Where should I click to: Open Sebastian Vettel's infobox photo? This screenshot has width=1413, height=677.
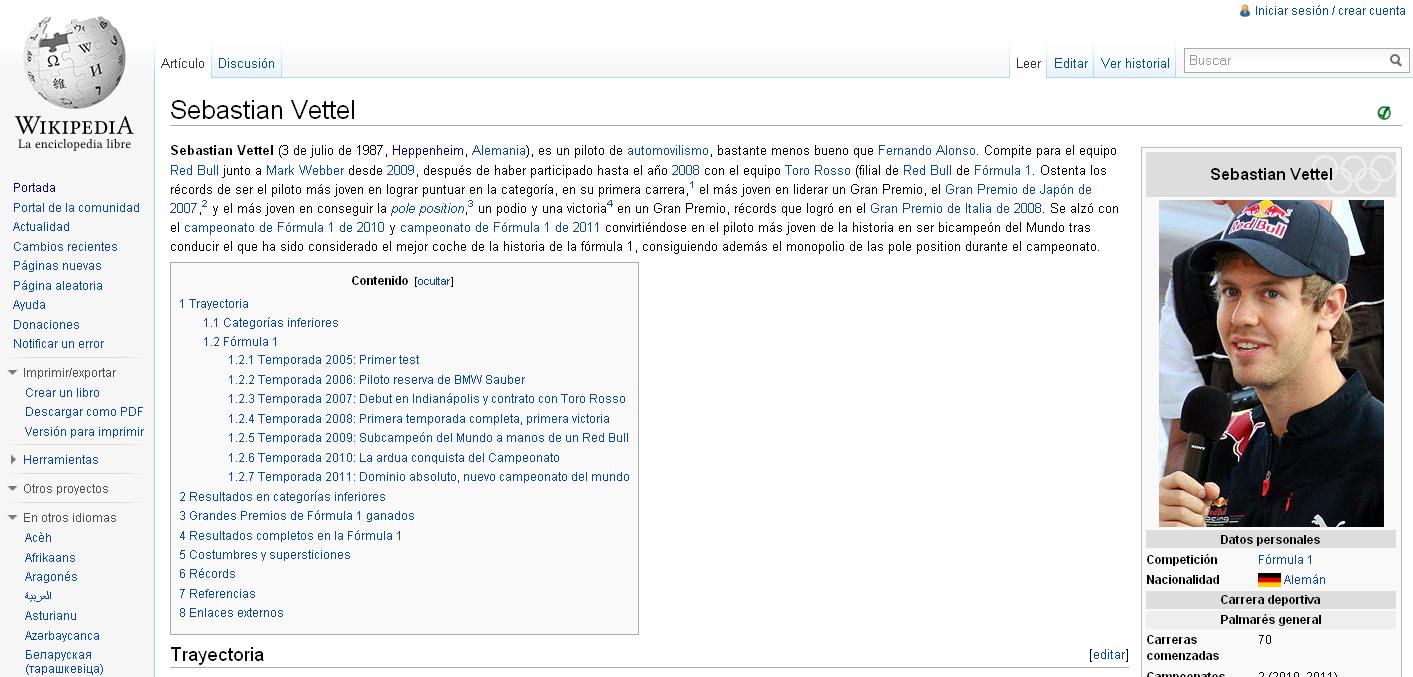1270,363
